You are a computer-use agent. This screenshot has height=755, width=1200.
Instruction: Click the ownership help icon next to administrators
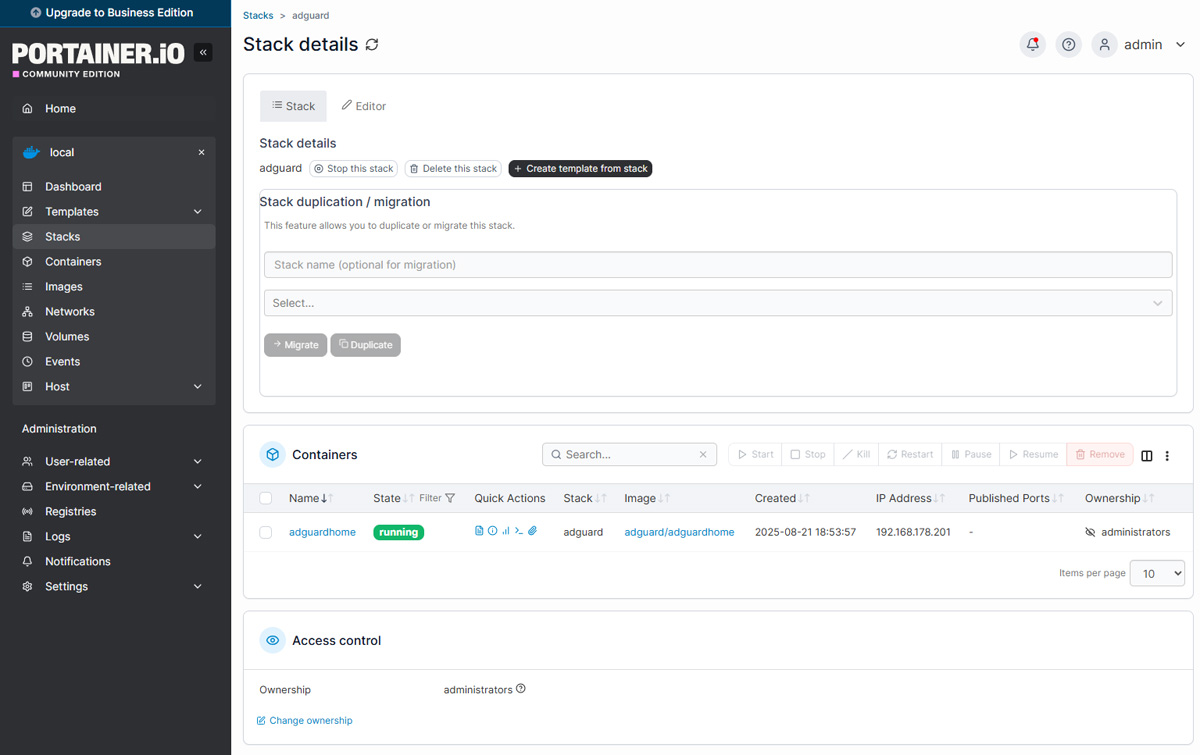(x=521, y=689)
